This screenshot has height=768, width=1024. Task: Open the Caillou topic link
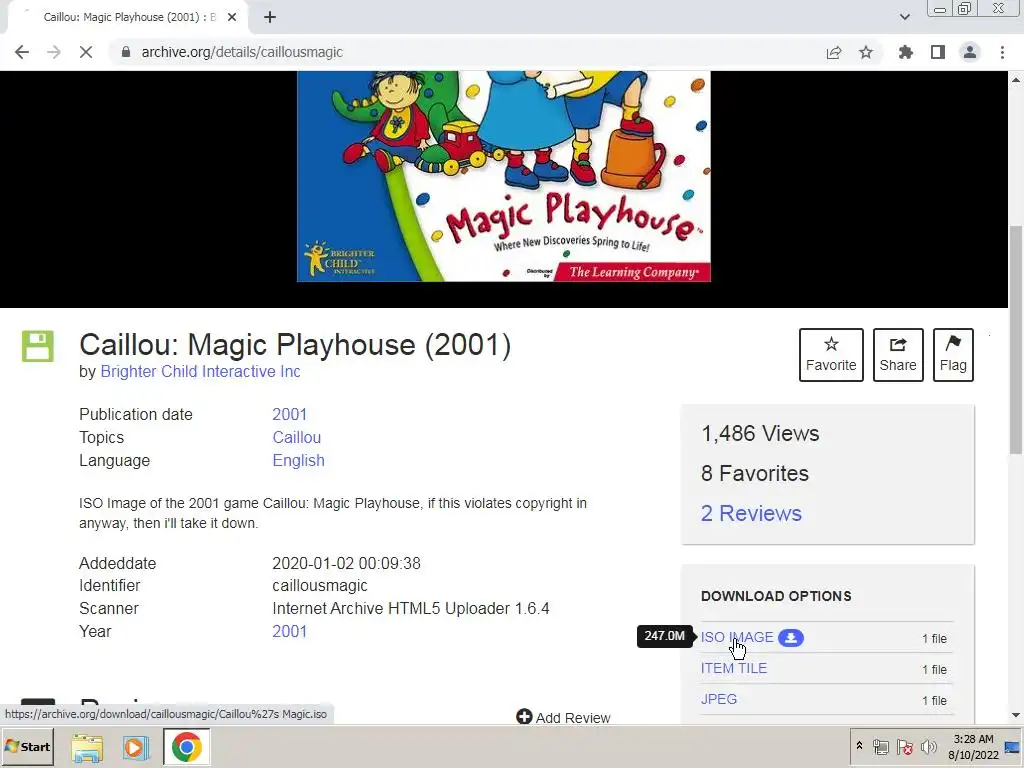click(296, 438)
